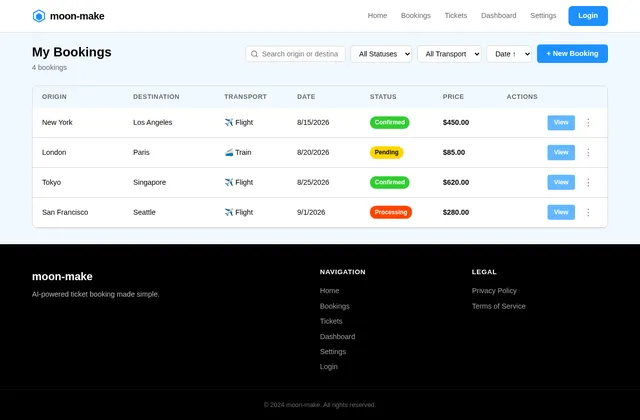Click Confirmed badge in Tokyo row

(x=389, y=182)
